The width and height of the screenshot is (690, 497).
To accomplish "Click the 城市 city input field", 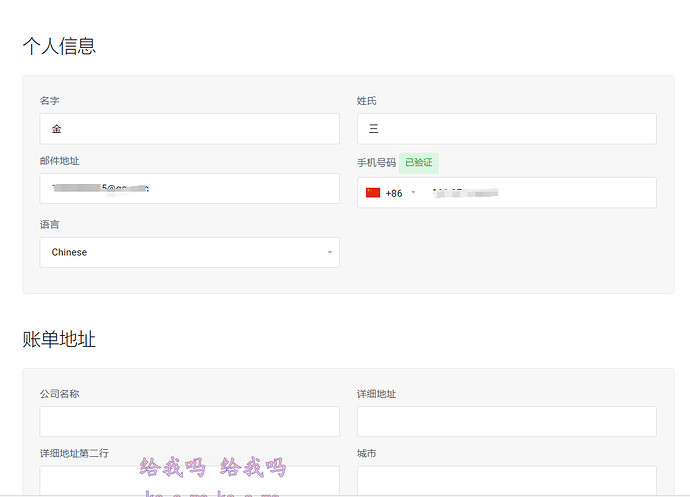I will coord(507,480).
